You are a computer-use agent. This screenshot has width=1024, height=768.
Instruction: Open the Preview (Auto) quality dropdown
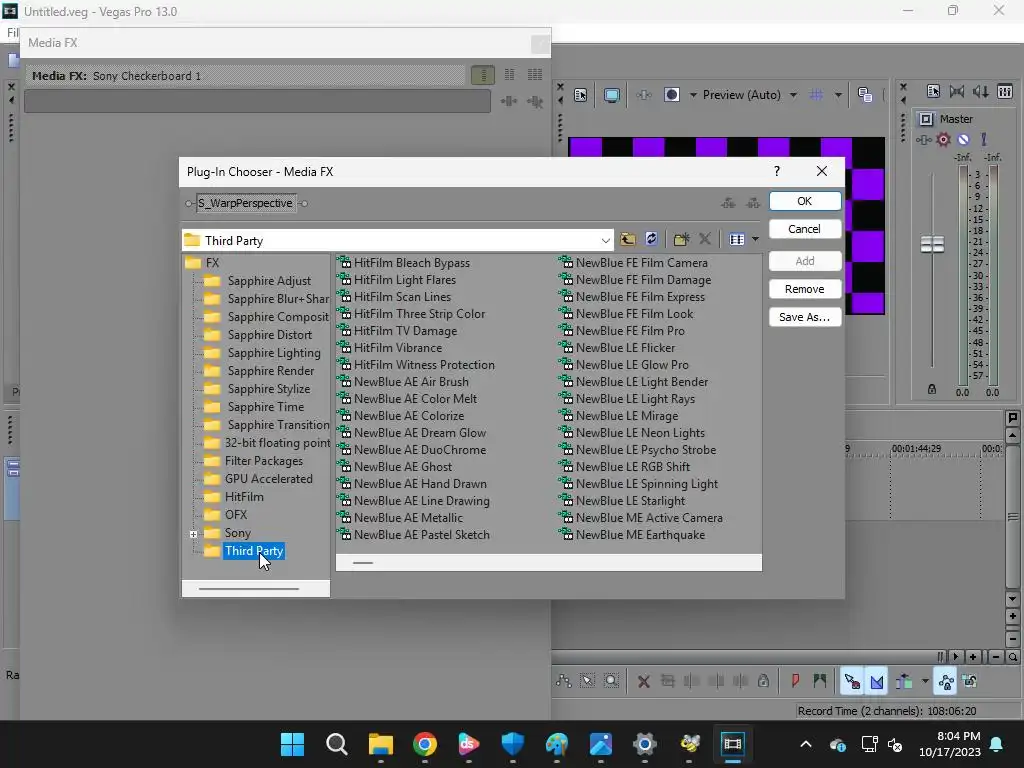click(x=793, y=95)
